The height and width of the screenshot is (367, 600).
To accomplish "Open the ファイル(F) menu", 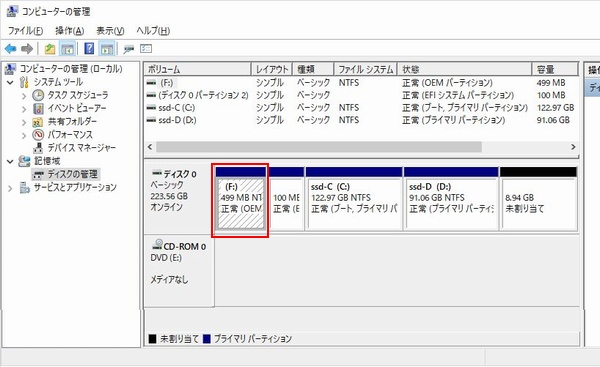I will pos(26,31).
